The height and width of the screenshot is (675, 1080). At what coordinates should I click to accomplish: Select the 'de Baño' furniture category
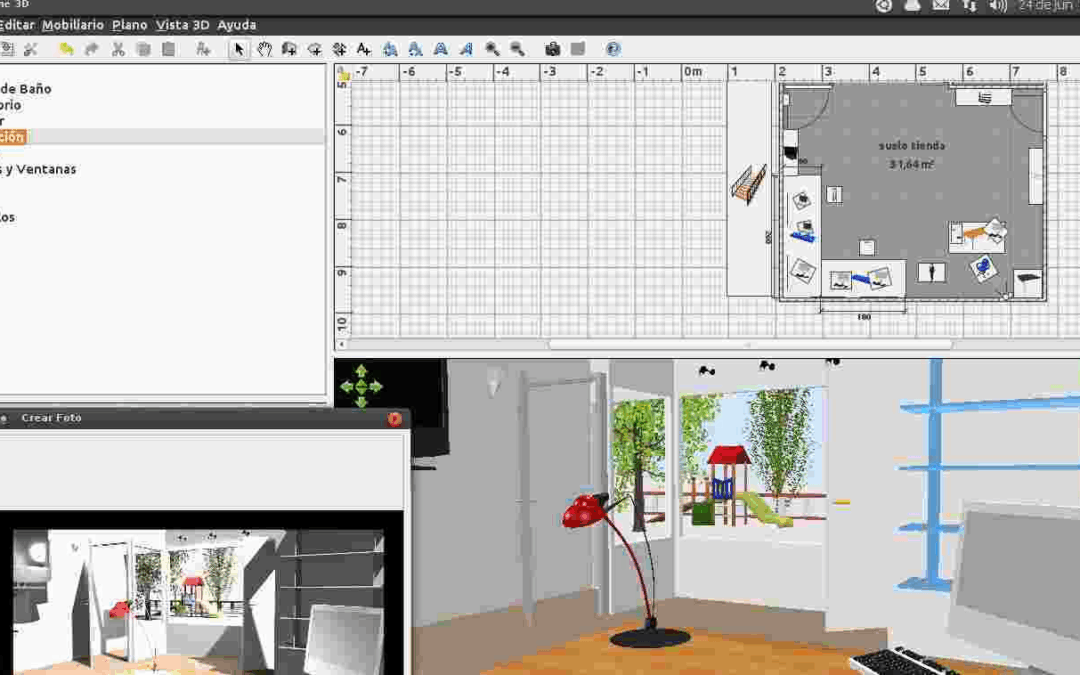click(25, 89)
